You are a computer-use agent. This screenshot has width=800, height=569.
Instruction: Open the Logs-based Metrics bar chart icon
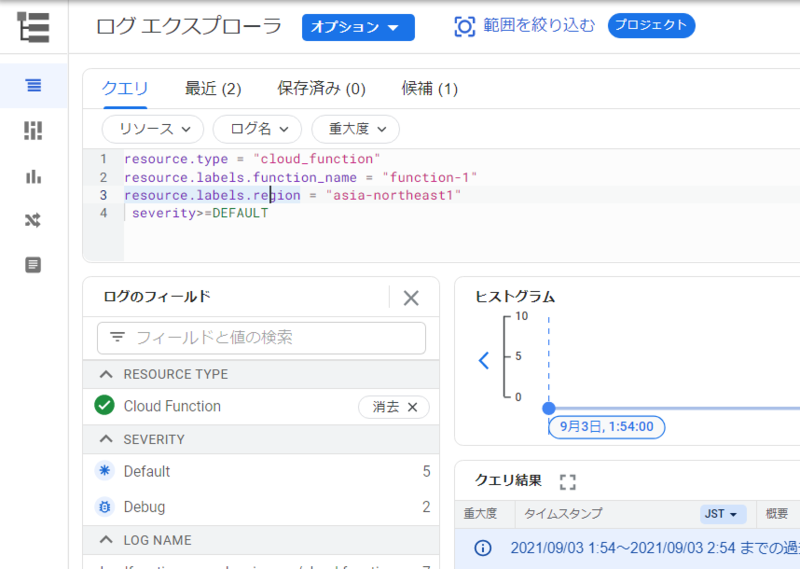(34, 177)
